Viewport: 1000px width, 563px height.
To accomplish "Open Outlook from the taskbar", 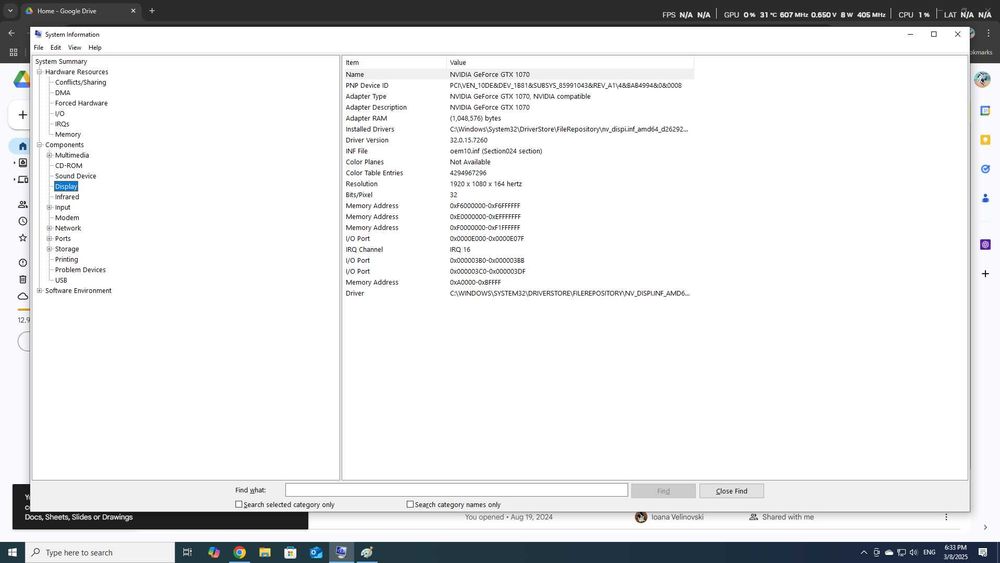I will tap(316, 552).
